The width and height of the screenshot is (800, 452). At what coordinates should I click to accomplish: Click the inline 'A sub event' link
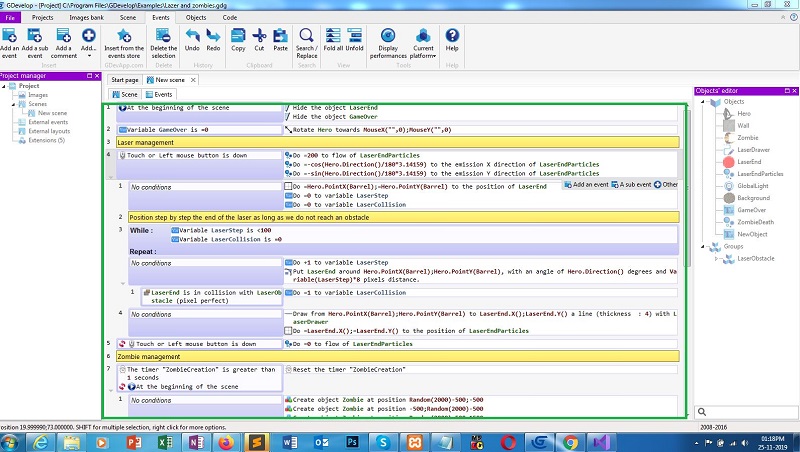(632, 184)
